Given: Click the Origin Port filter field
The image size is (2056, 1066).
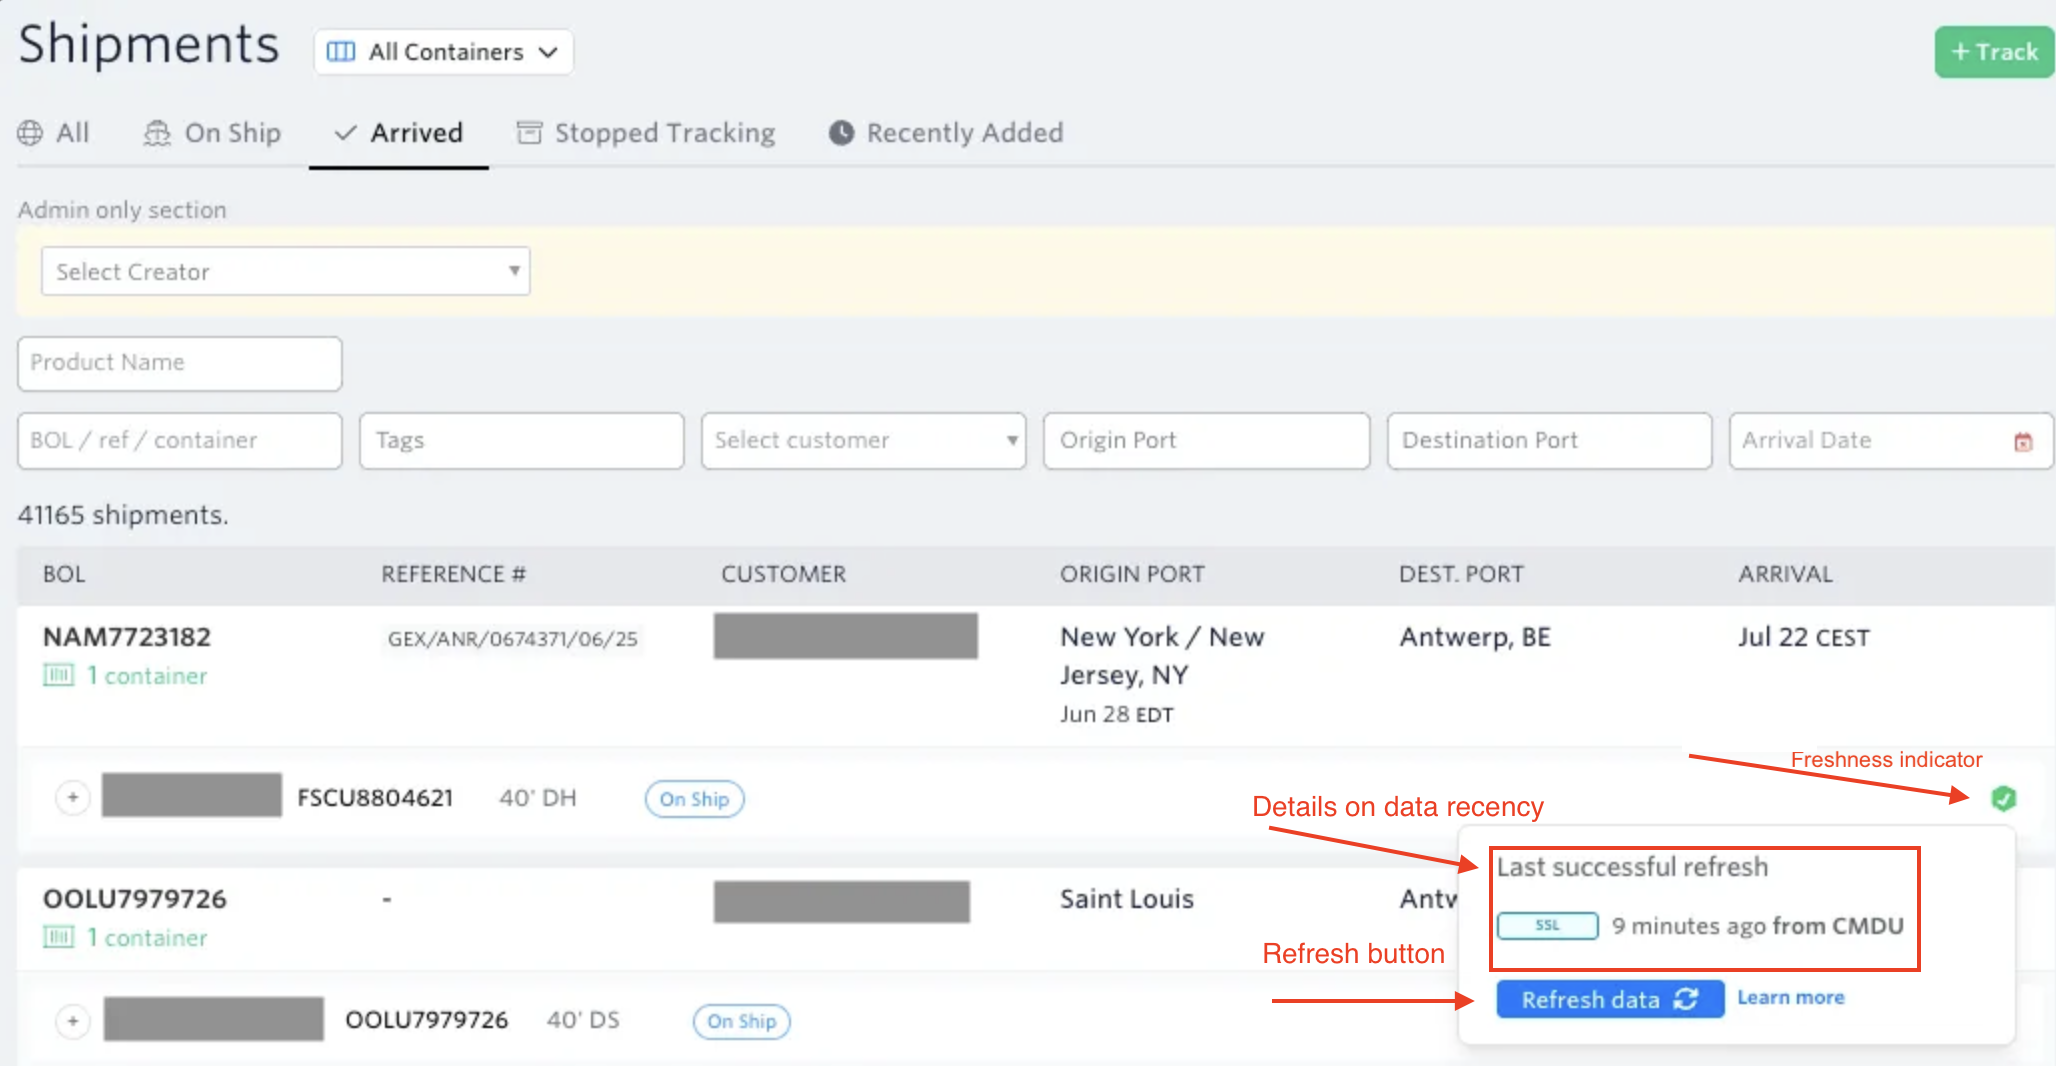Looking at the screenshot, I should 1207,441.
